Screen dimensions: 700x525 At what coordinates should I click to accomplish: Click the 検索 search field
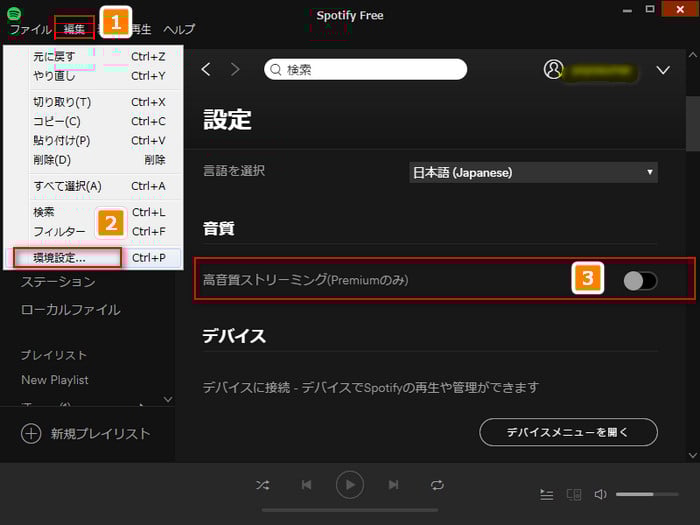(x=366, y=69)
